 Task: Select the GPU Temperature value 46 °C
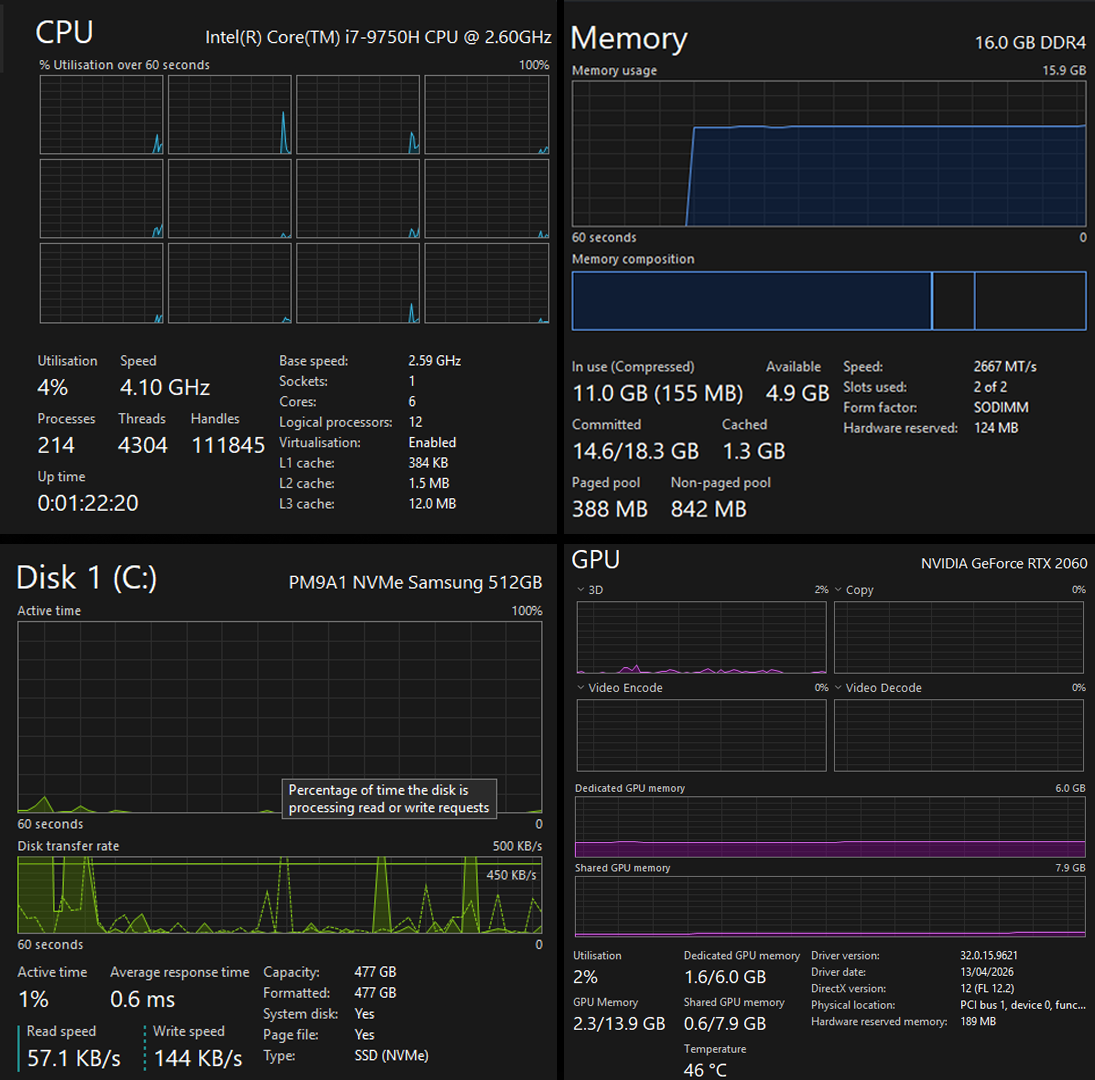705,1070
